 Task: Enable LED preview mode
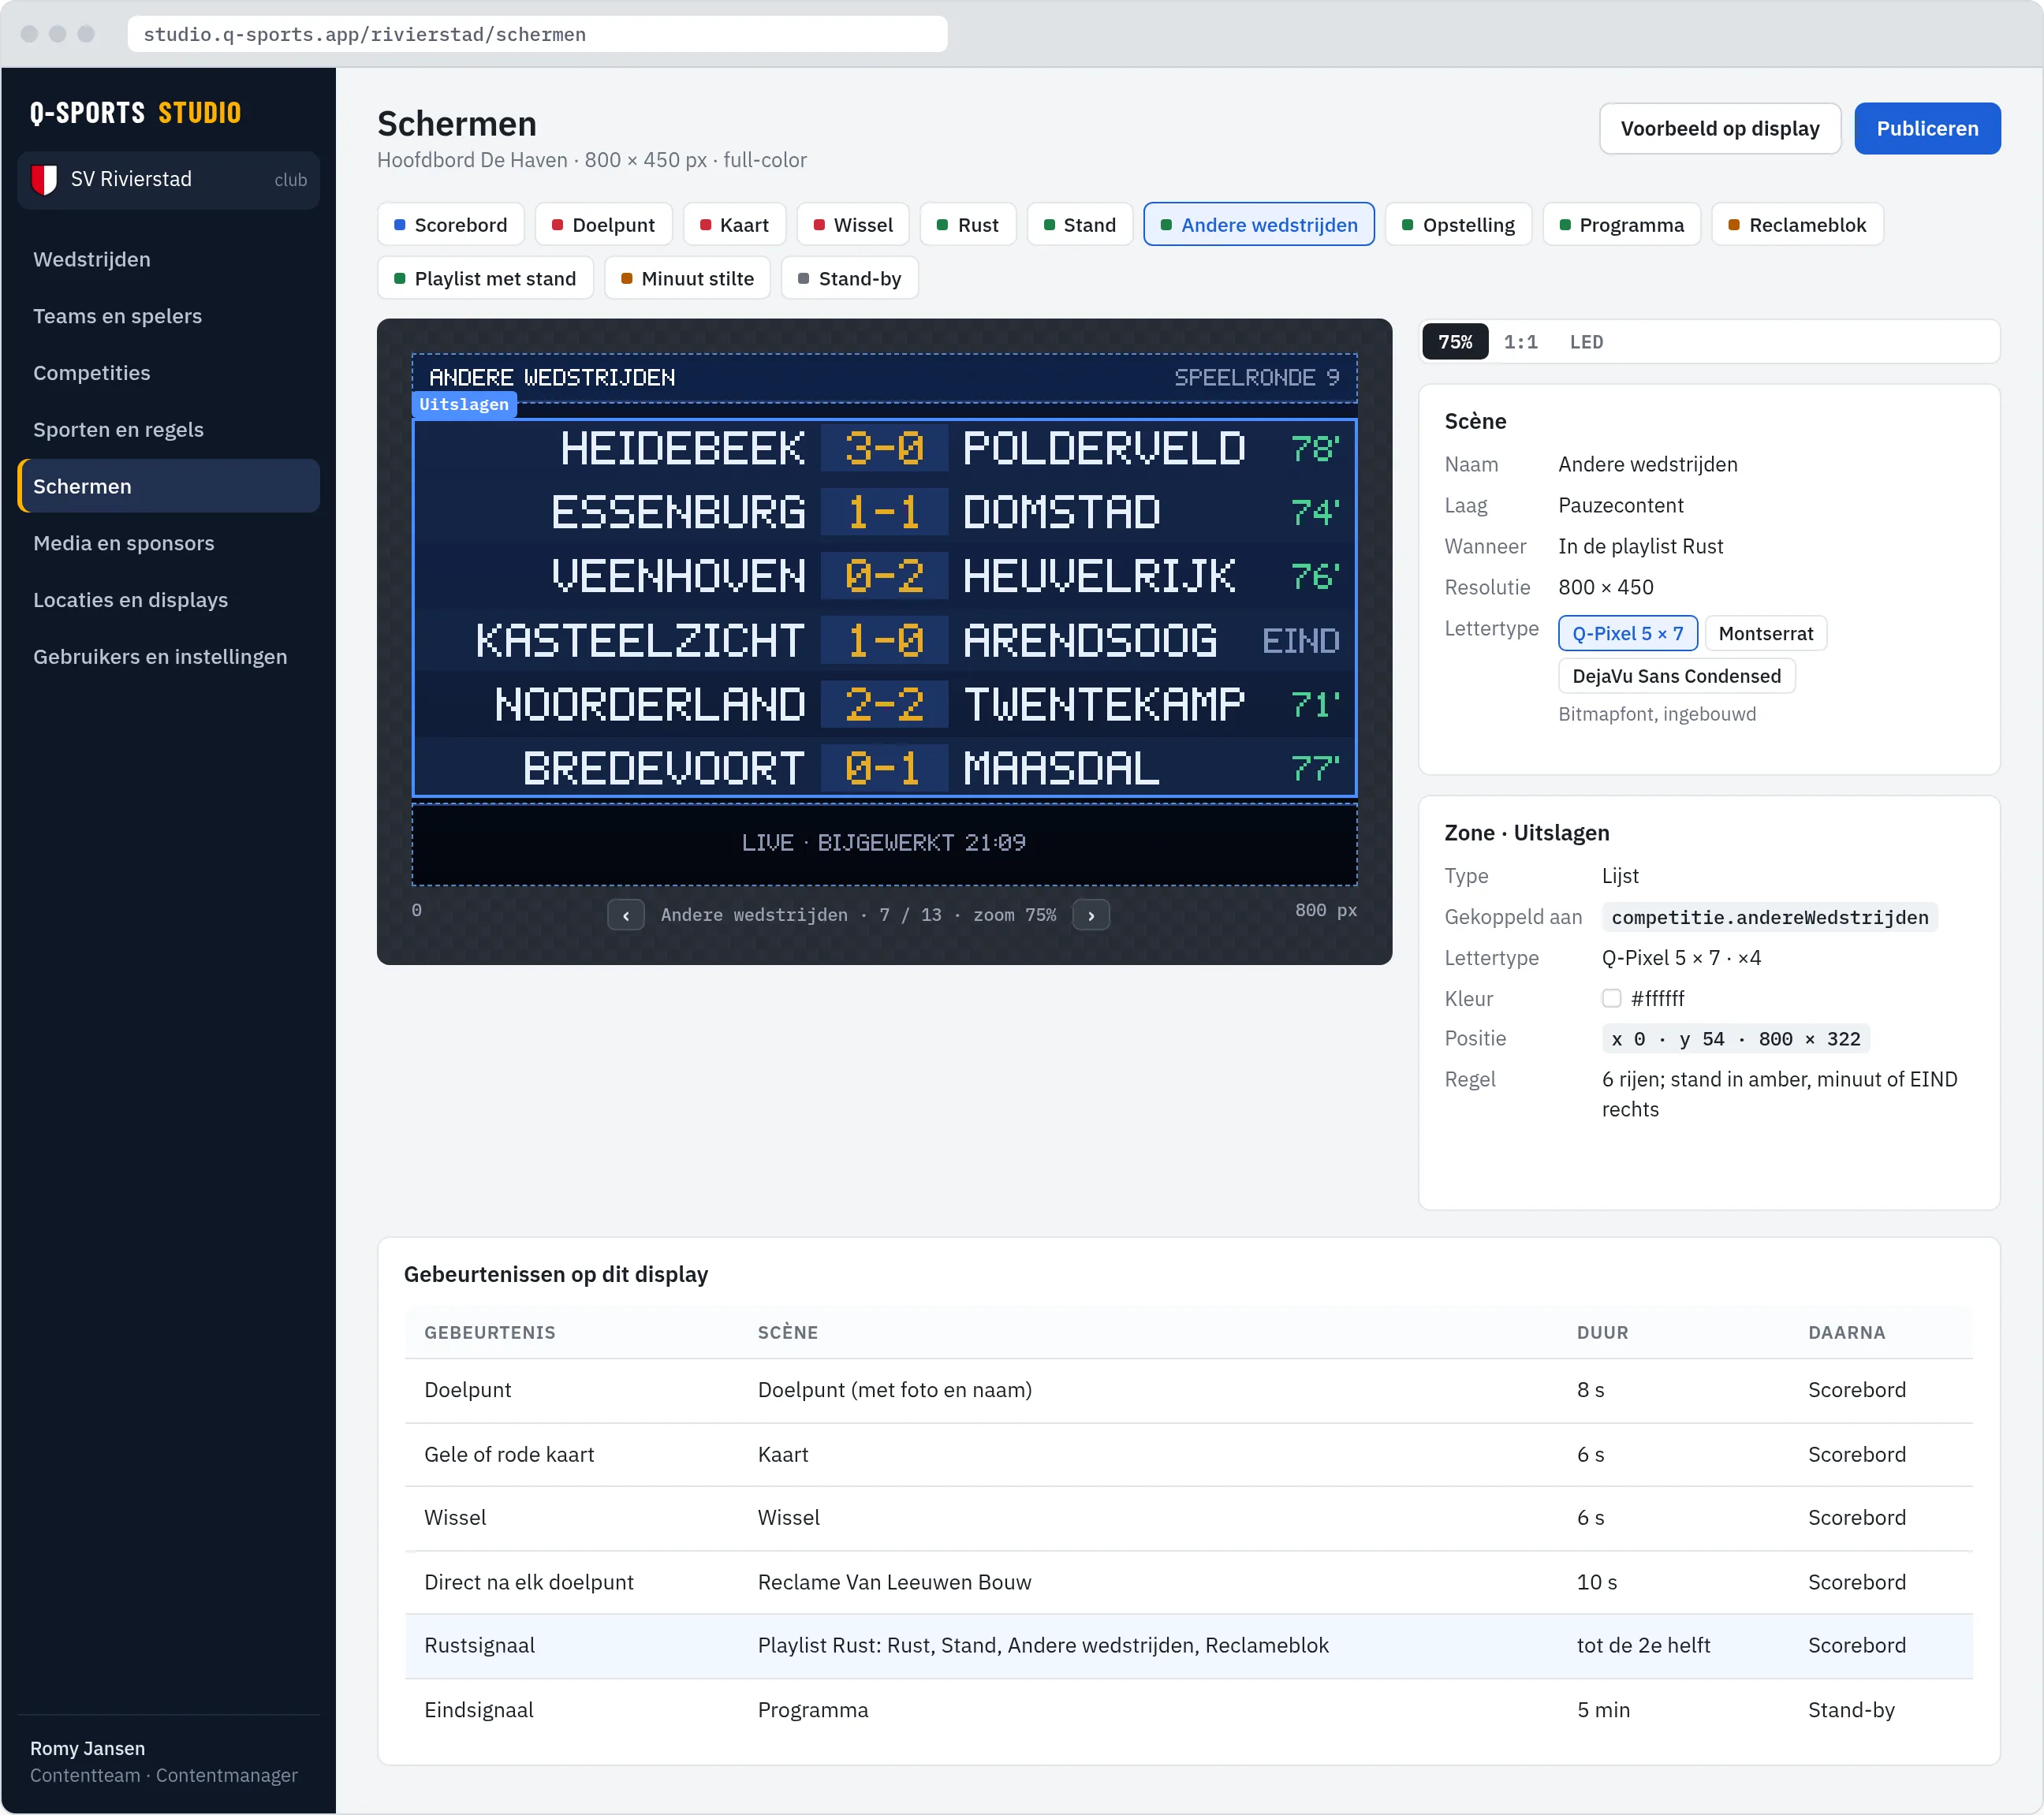(1587, 342)
